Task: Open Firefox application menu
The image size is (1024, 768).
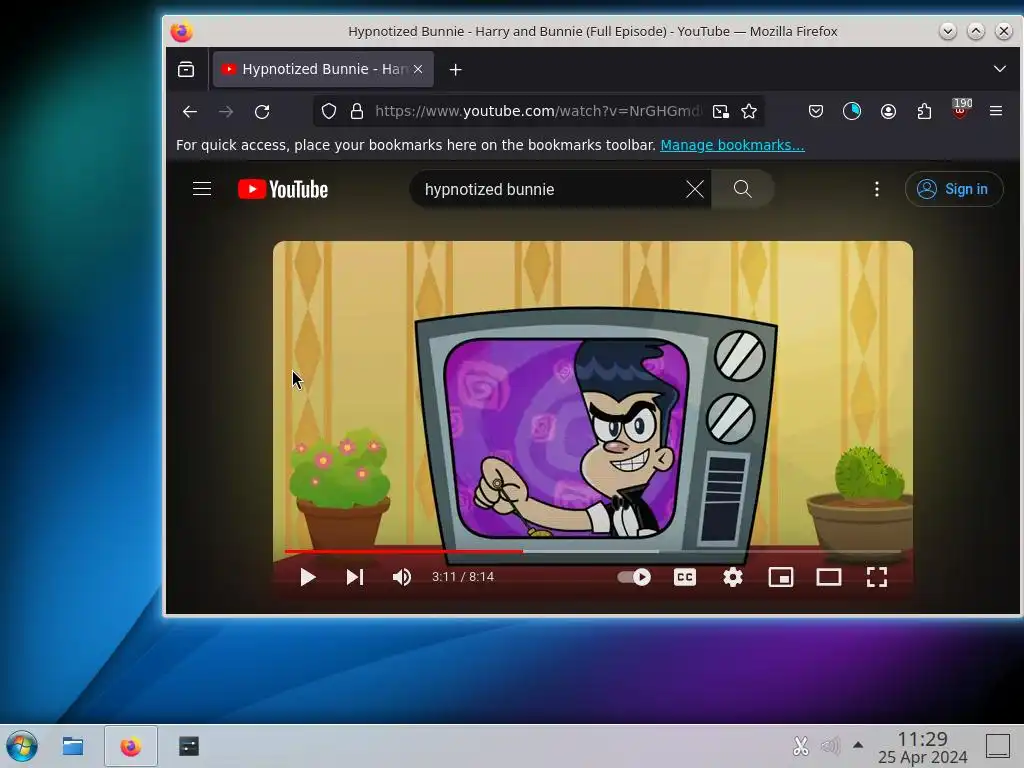Action: (x=996, y=112)
